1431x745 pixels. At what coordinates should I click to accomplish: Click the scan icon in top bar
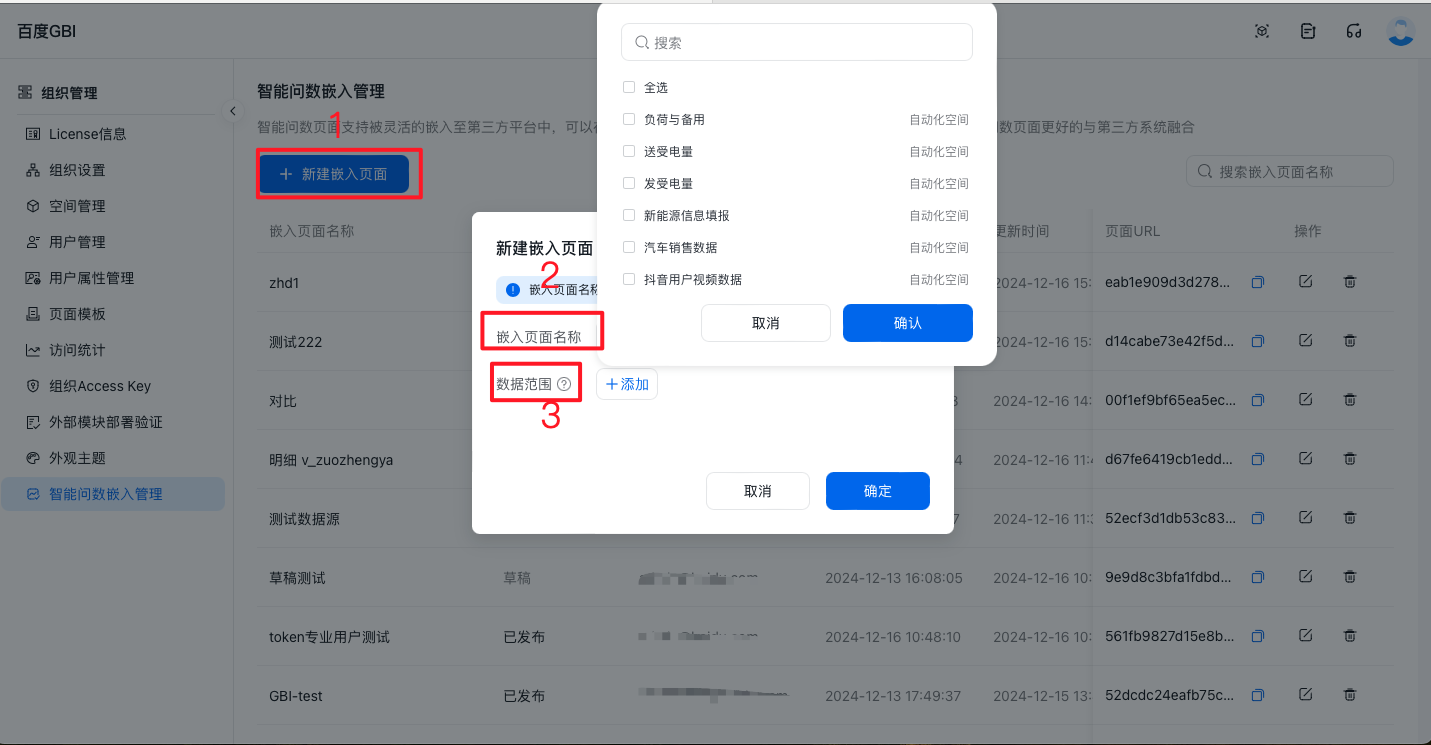tap(1262, 31)
